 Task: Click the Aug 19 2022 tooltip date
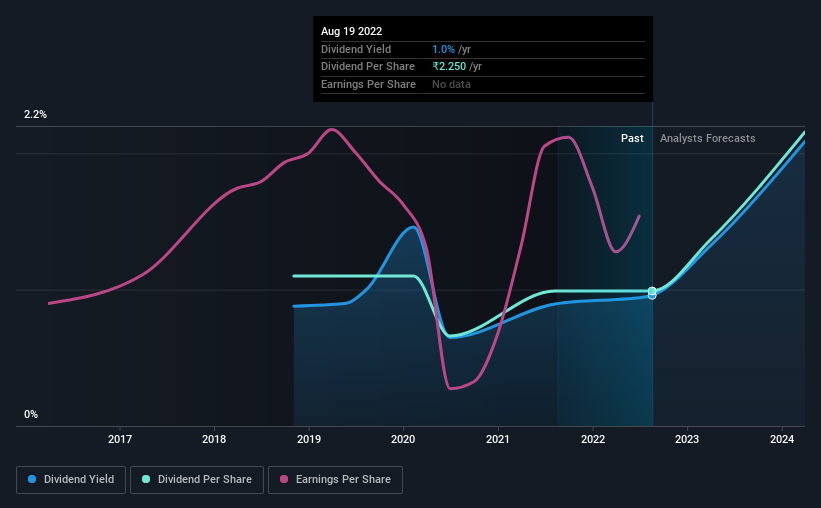click(x=351, y=31)
